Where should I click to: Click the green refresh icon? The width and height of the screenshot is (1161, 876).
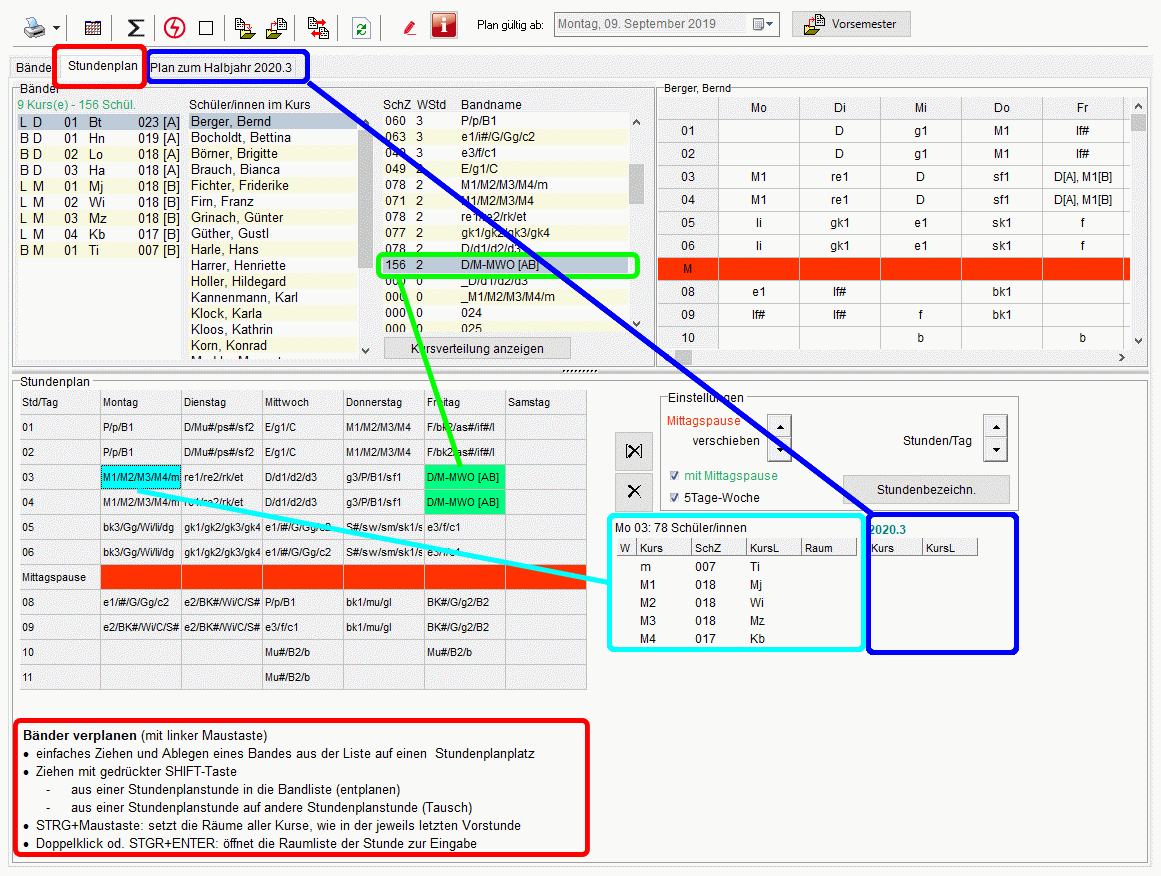click(x=360, y=27)
